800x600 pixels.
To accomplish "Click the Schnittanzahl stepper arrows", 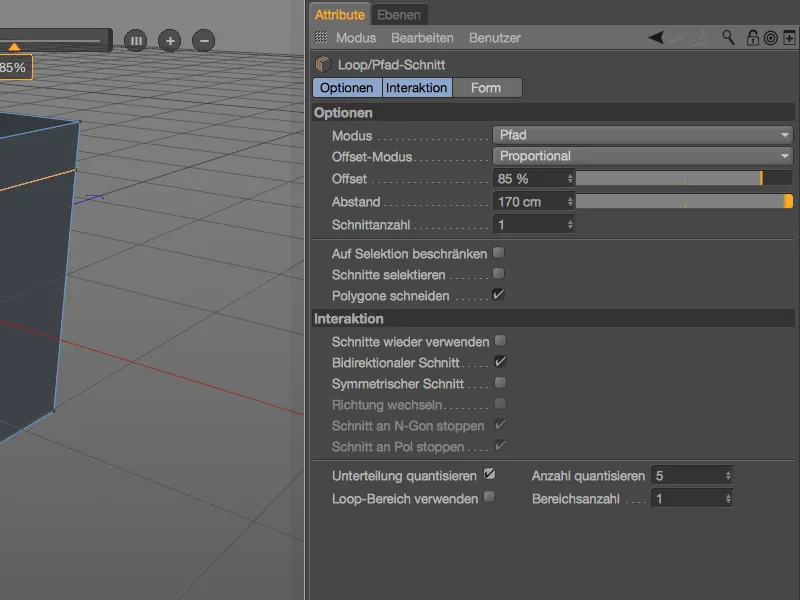I will coord(570,224).
